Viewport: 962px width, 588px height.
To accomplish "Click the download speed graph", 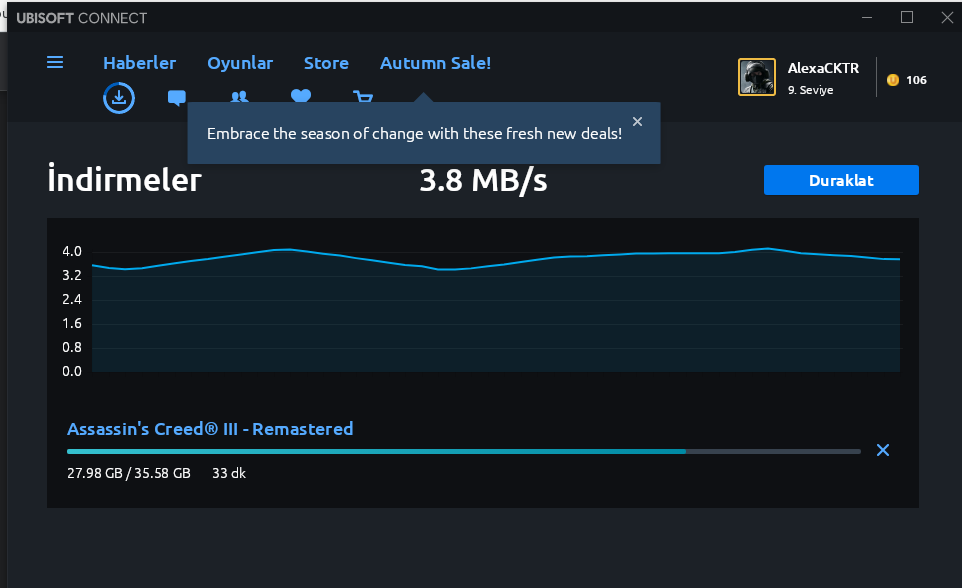I will coord(495,310).
